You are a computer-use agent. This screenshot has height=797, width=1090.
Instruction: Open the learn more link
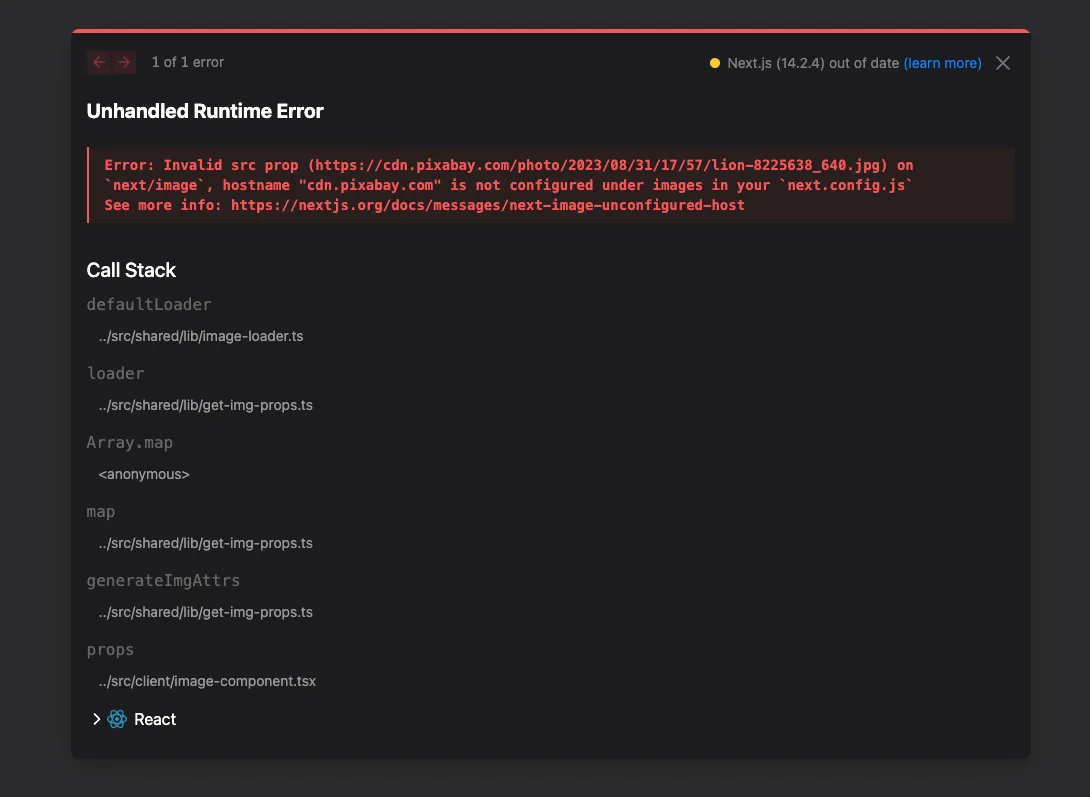pyautogui.click(x=943, y=63)
